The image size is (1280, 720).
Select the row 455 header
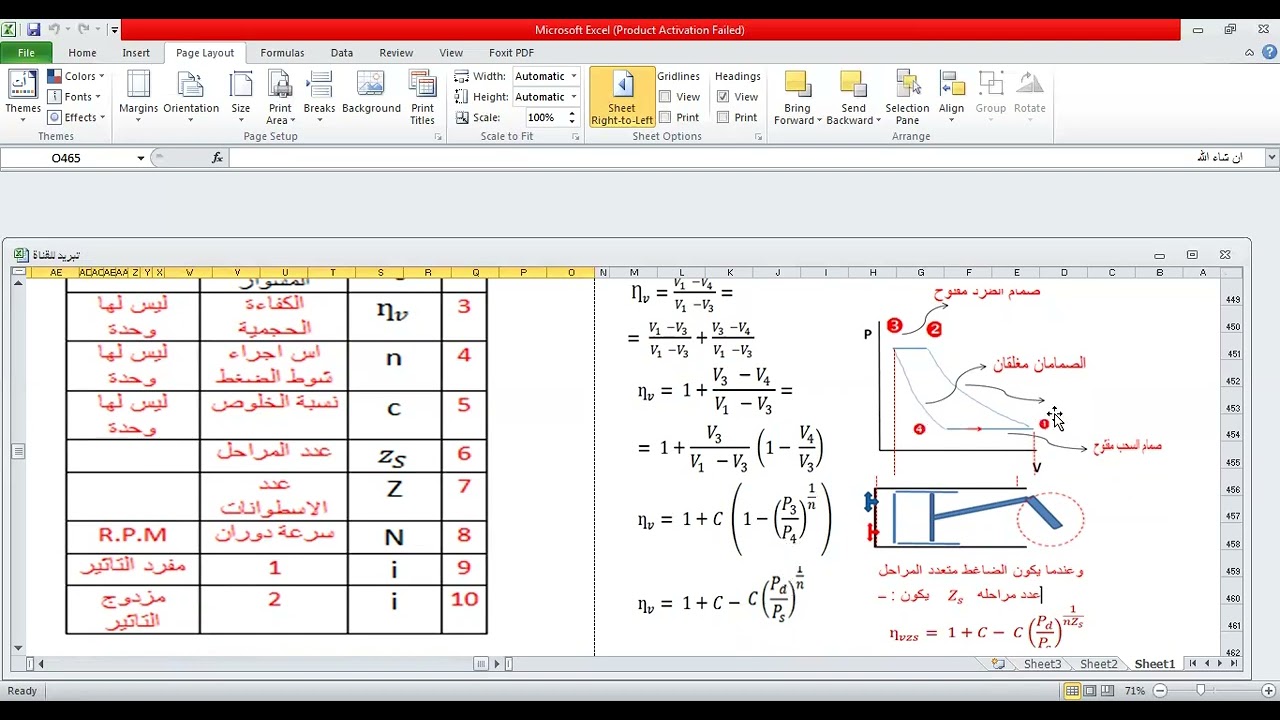[1232, 463]
